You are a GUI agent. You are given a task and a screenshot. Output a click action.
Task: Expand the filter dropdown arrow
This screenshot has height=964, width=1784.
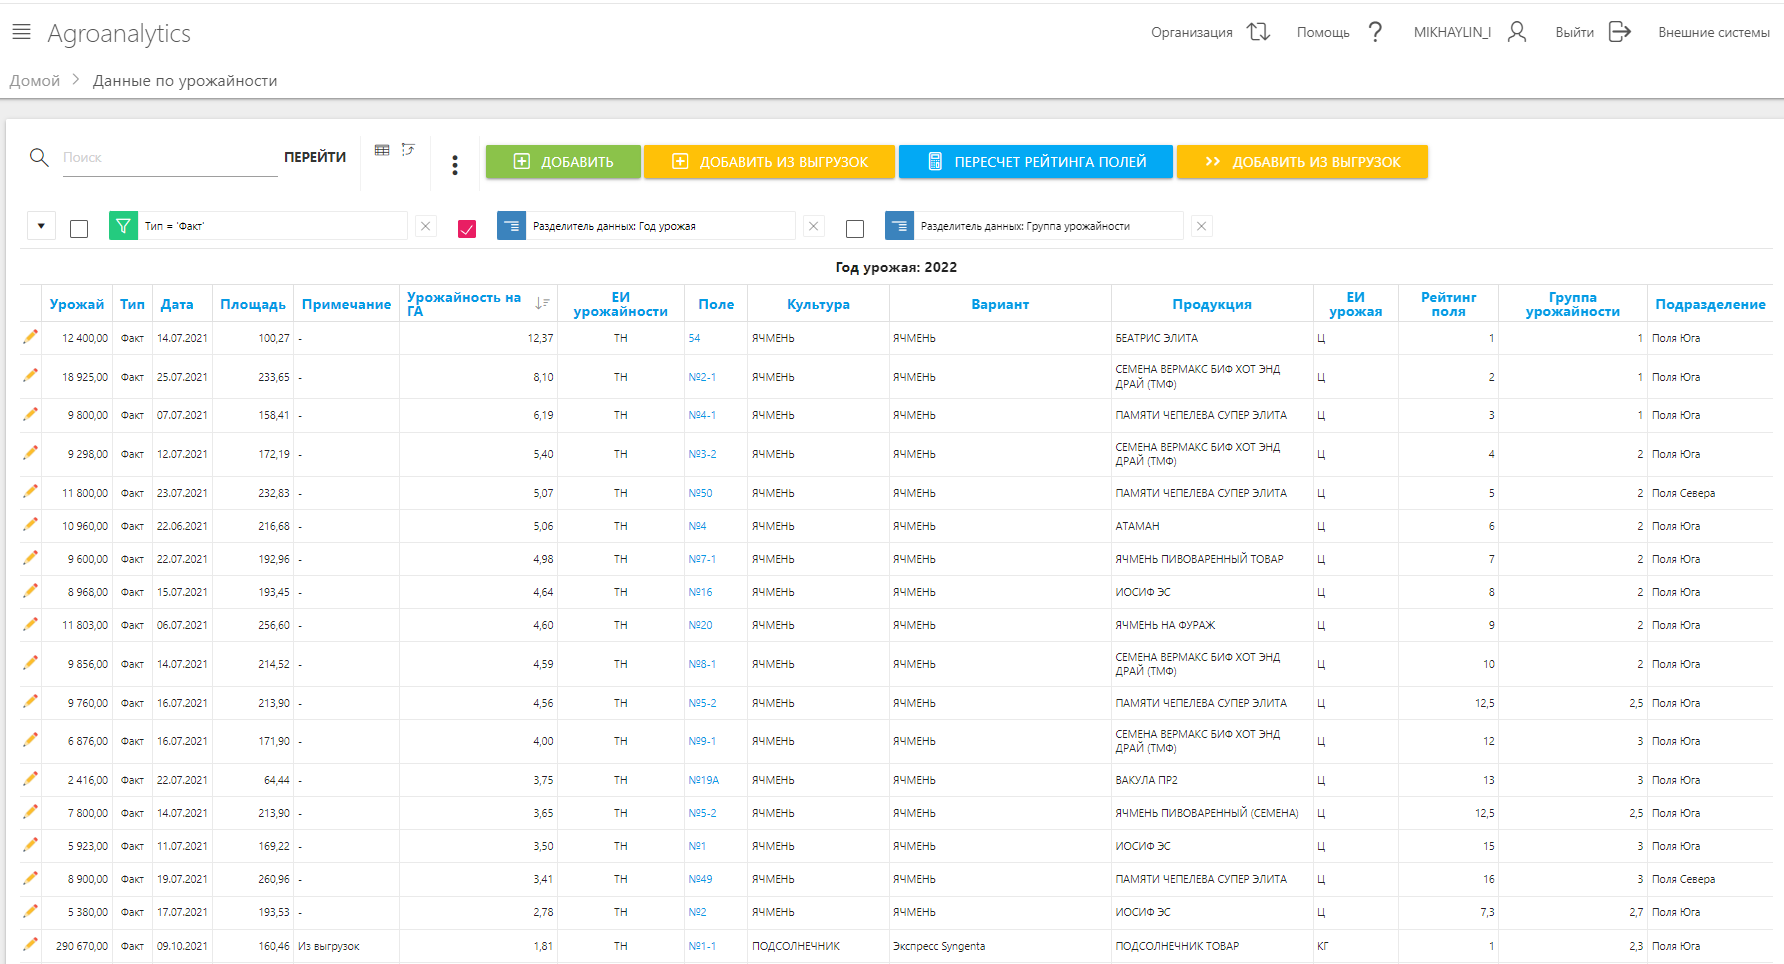tap(41, 226)
